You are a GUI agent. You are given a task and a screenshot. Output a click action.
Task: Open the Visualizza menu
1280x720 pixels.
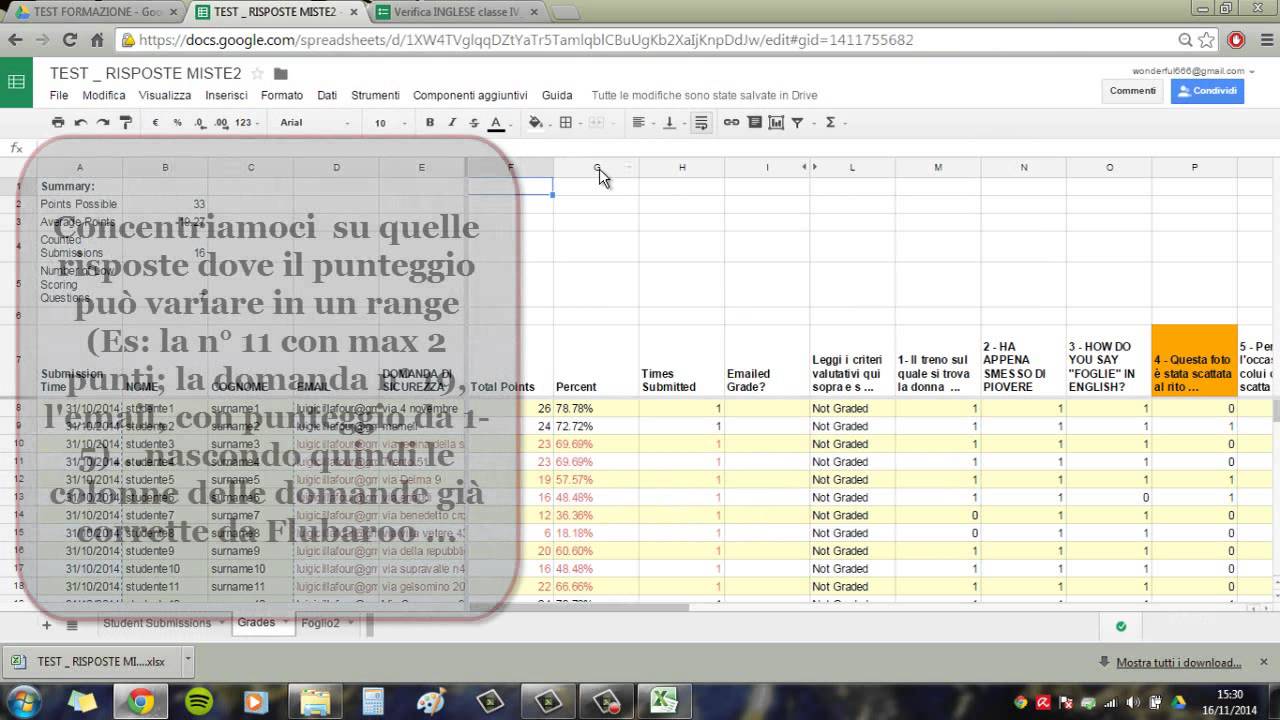coord(165,95)
